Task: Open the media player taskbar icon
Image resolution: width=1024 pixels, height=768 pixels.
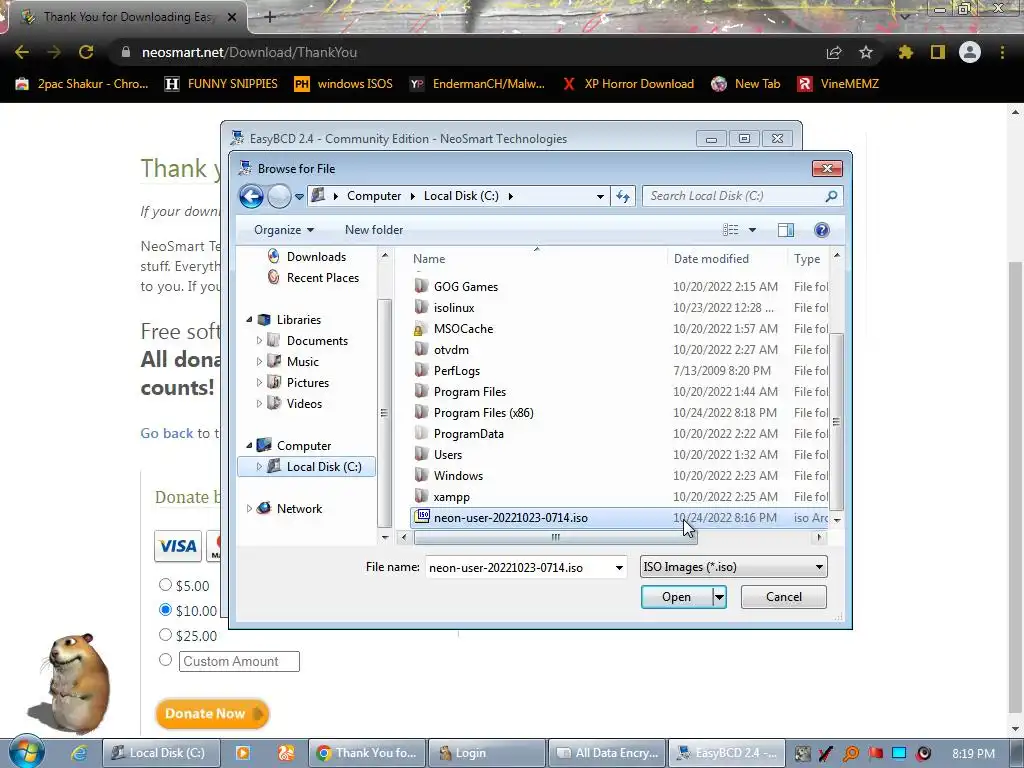Action: point(242,753)
